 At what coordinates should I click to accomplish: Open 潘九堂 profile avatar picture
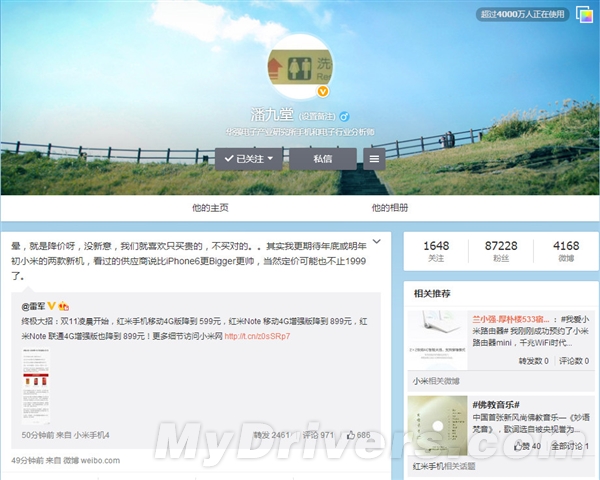(x=300, y=67)
